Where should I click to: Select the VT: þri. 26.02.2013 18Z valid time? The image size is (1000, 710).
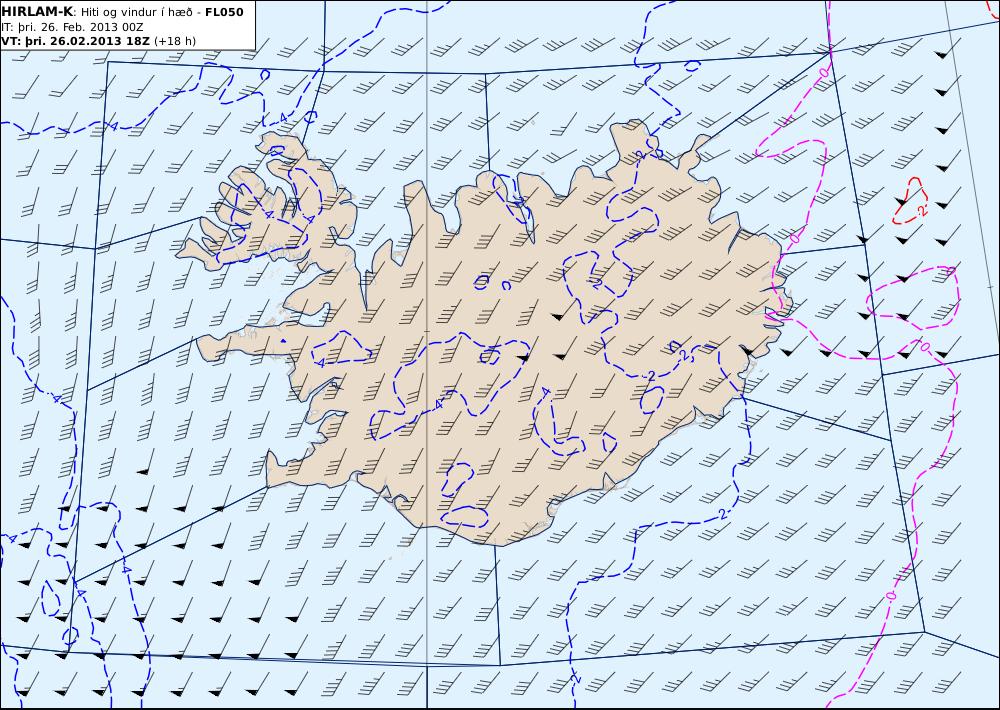click(77, 41)
